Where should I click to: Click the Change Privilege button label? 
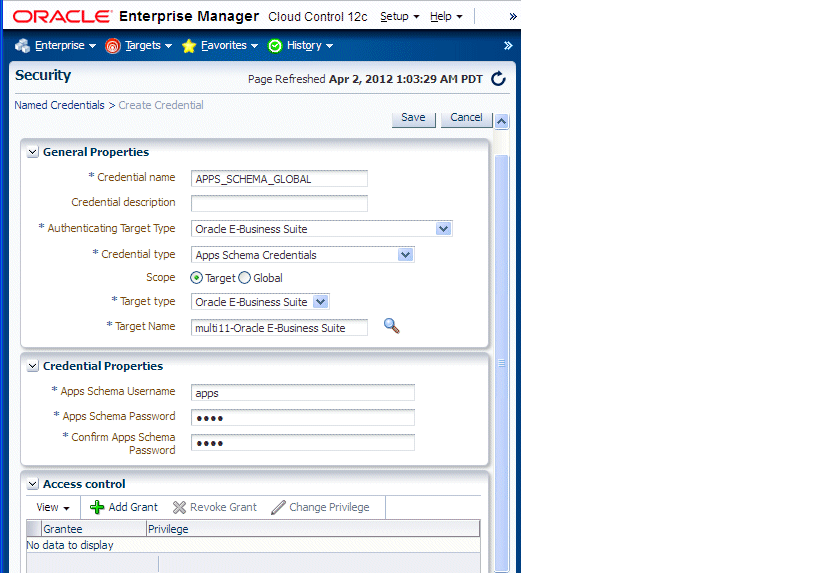click(x=329, y=507)
